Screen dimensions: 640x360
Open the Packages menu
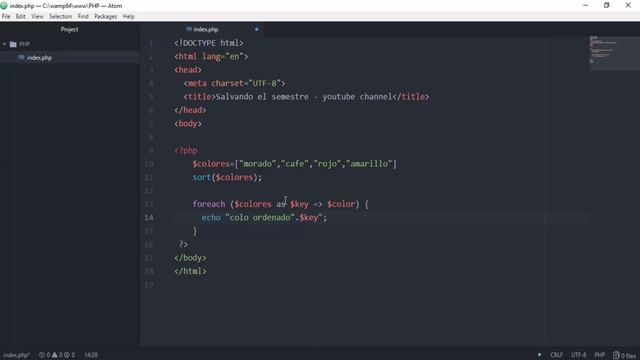click(x=105, y=16)
